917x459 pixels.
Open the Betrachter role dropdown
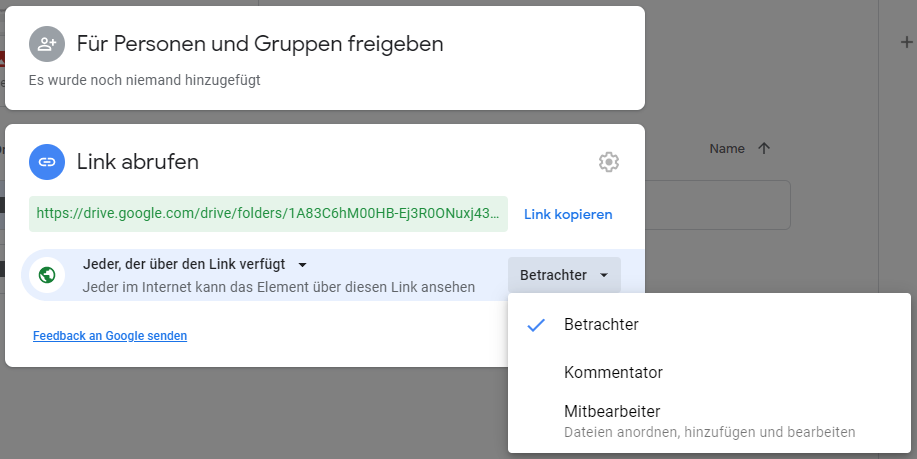[x=564, y=275]
